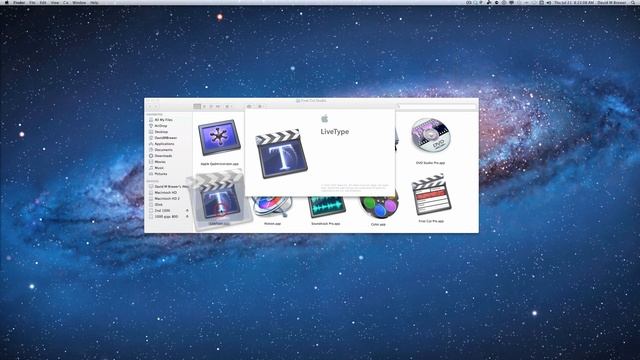Image resolution: width=640 pixels, height=360 pixels.
Task: Click the Quick Look eye button
Action: 249,107
